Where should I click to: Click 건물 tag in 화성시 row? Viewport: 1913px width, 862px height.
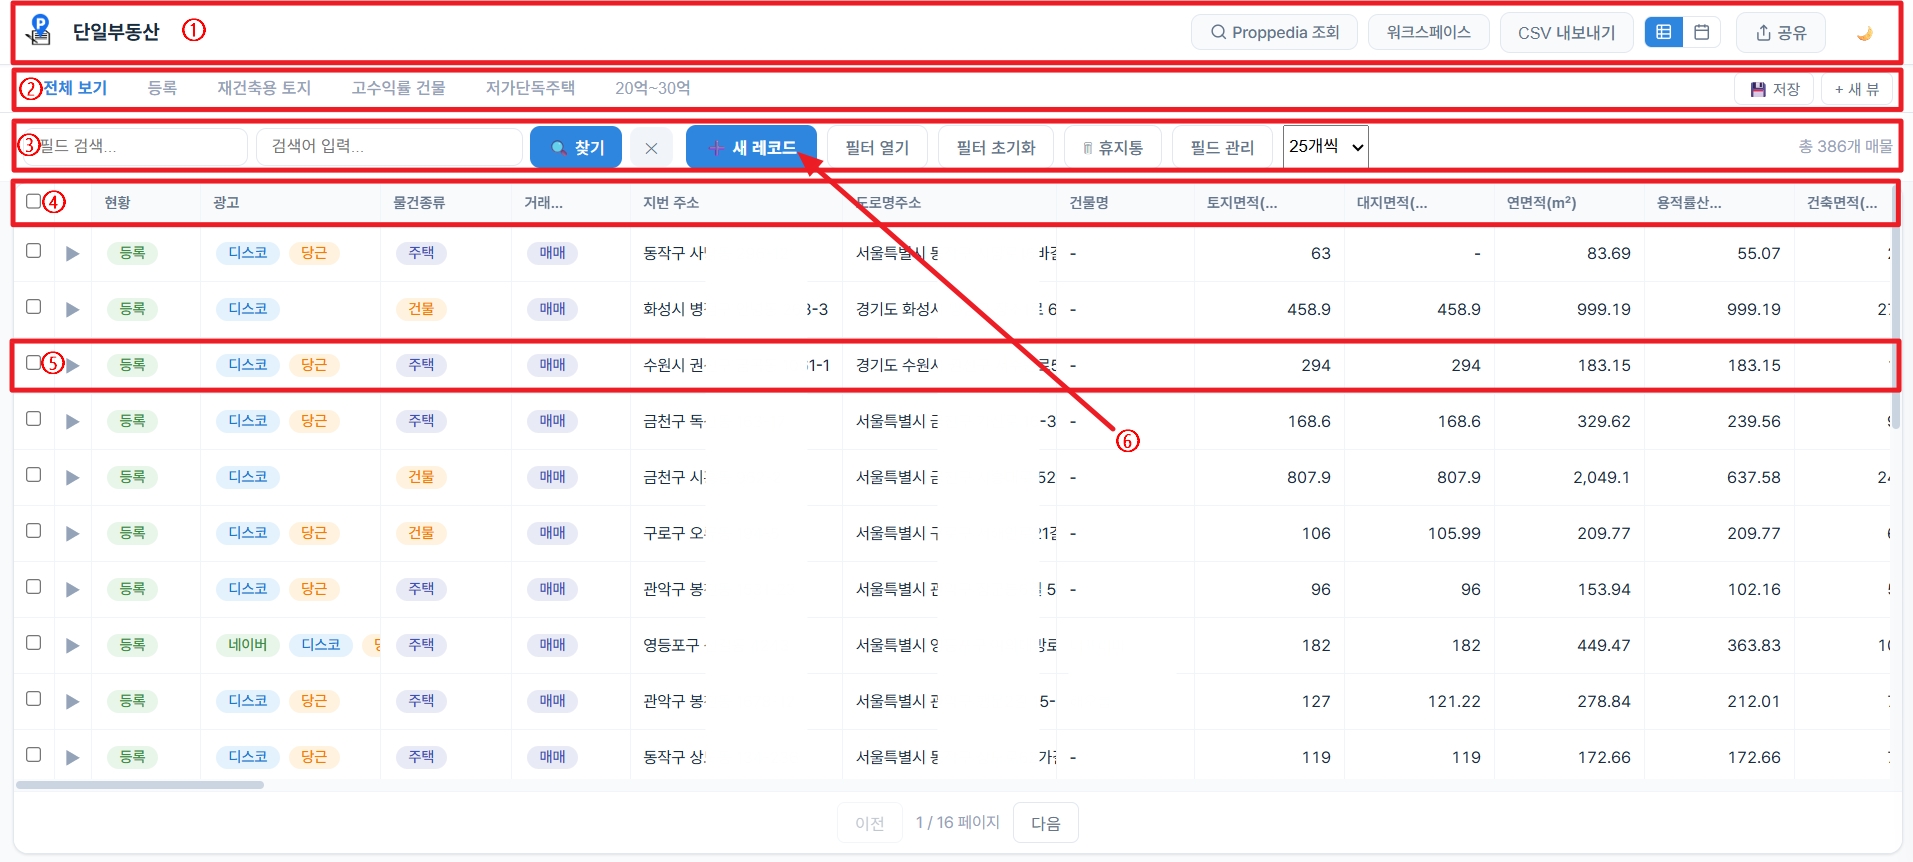(421, 309)
